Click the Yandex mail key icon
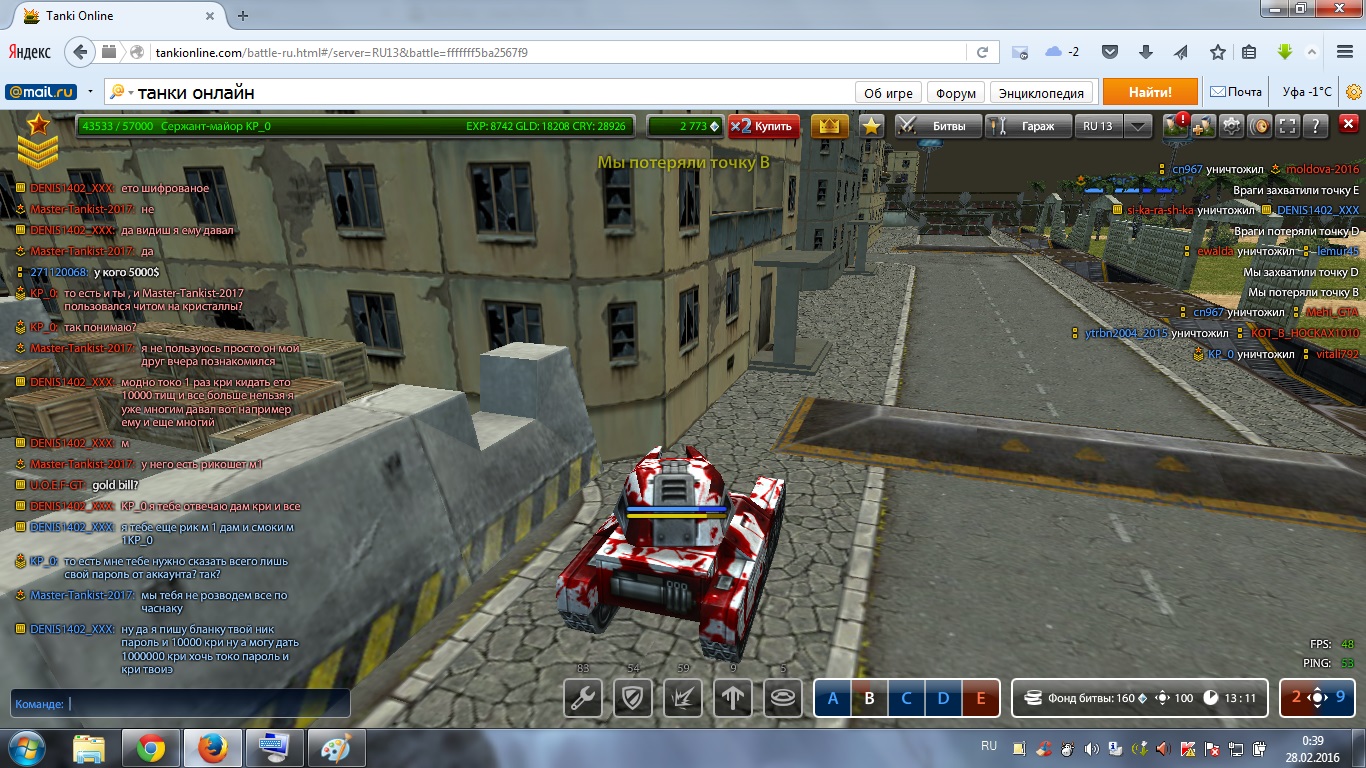The image size is (1366, 768). (x=1019, y=52)
